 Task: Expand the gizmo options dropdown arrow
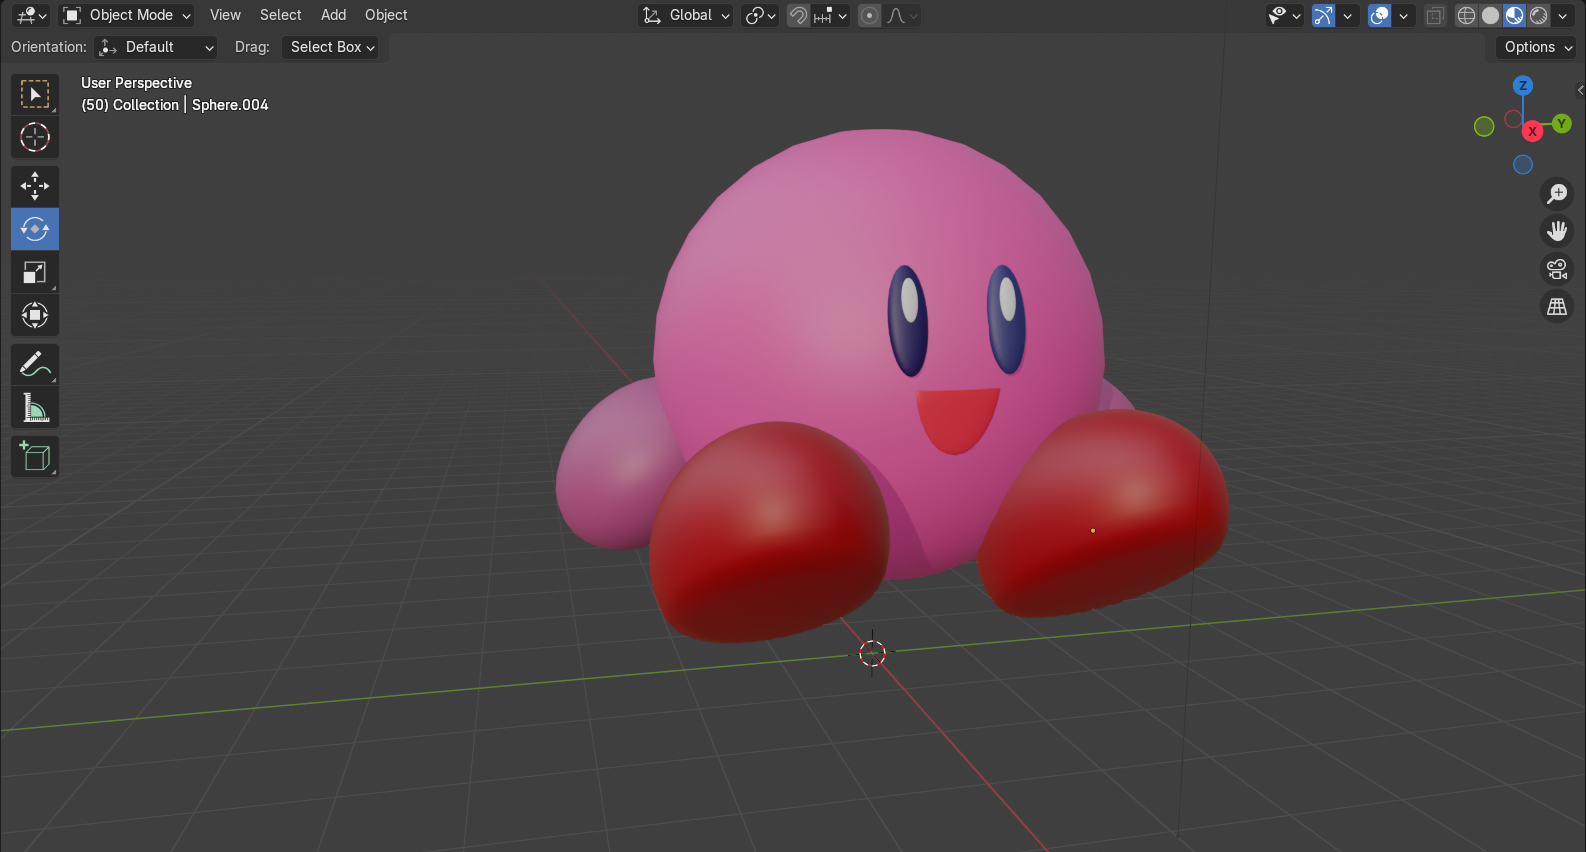coord(1348,15)
